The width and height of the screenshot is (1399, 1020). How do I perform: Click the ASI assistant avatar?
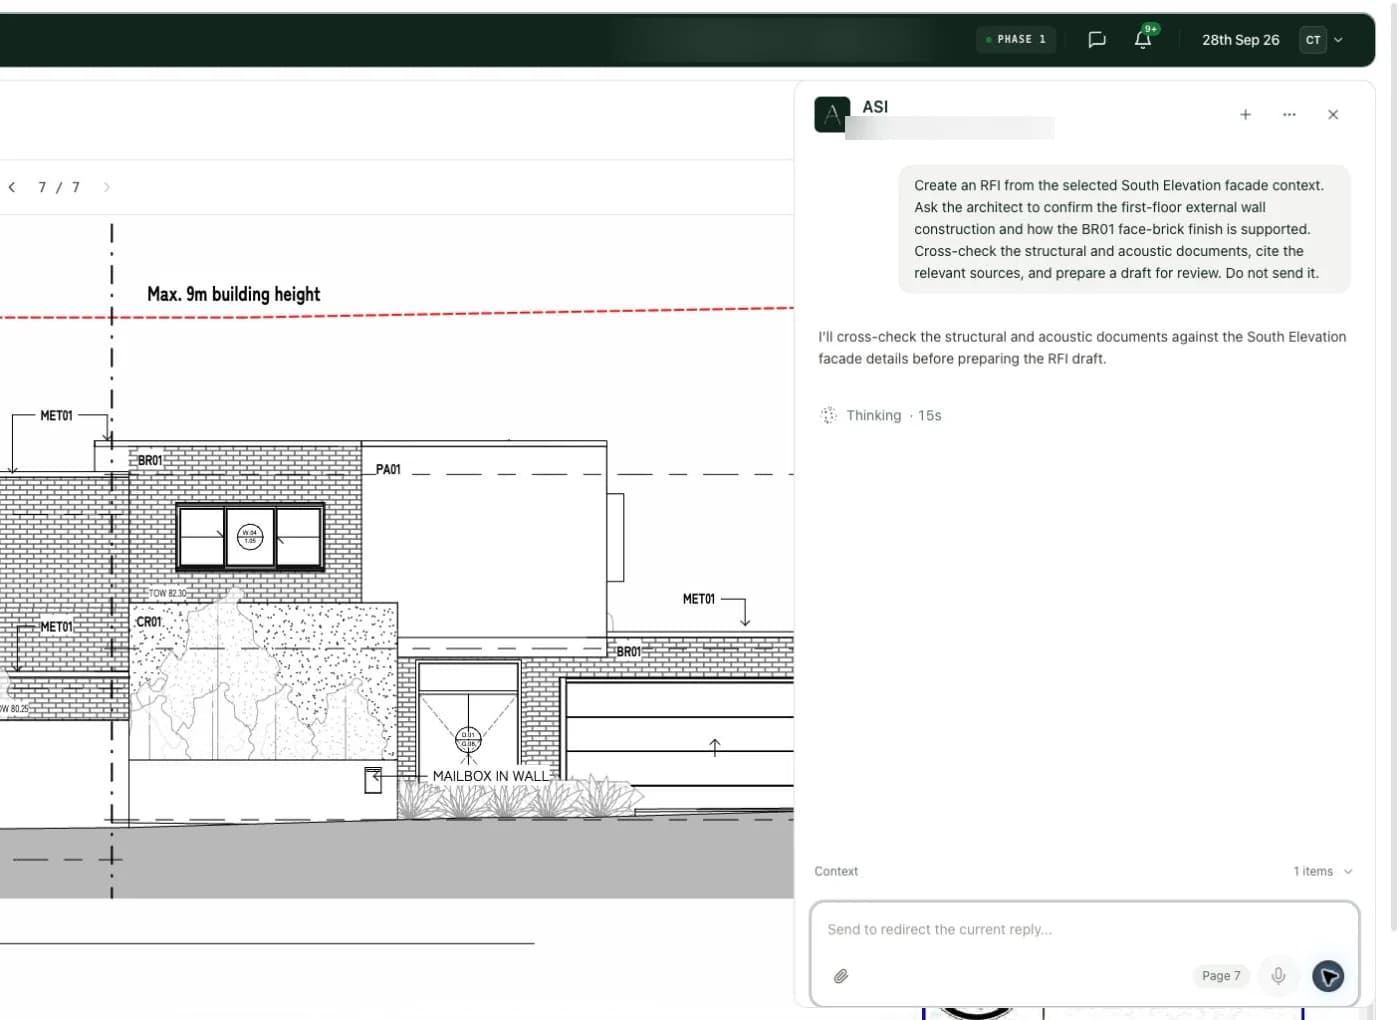pyautogui.click(x=832, y=114)
